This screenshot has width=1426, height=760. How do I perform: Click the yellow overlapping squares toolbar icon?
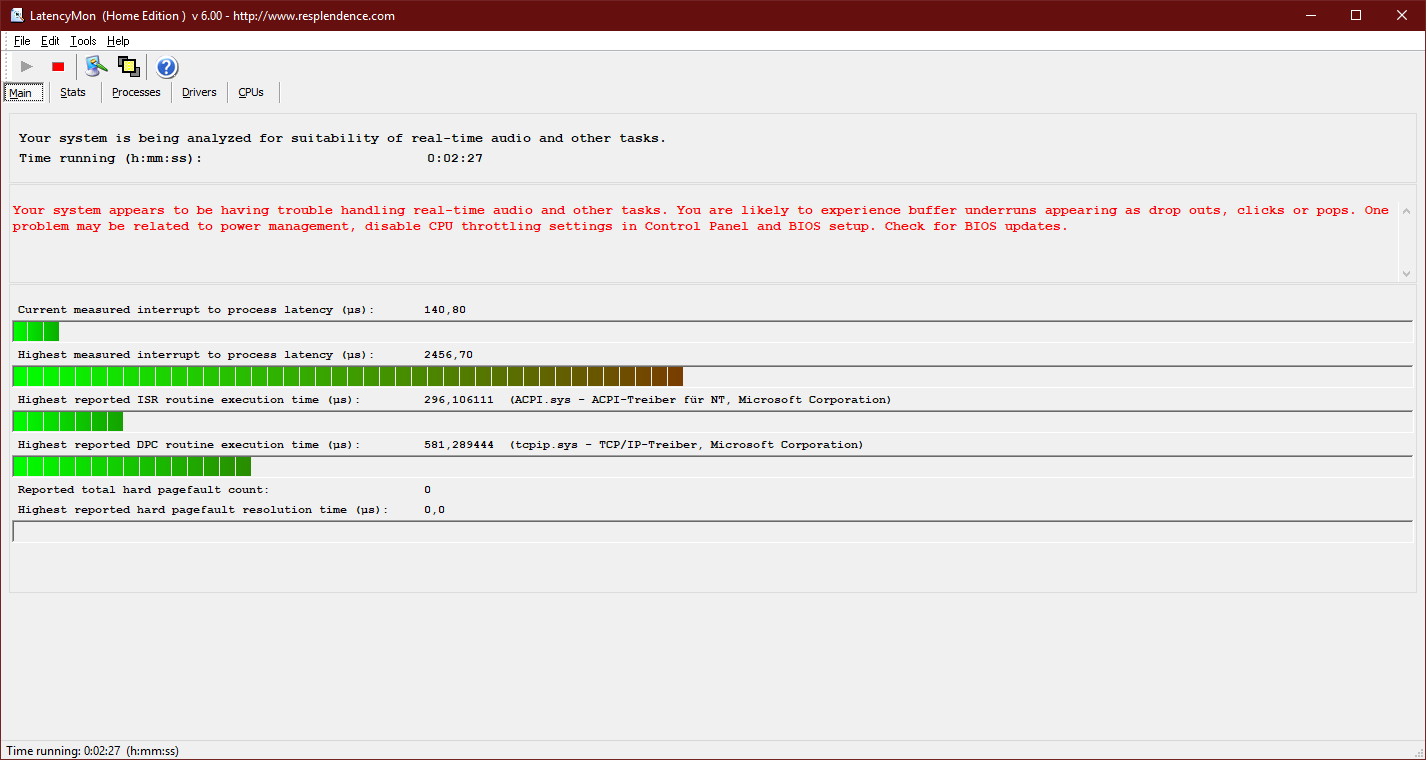pos(128,67)
